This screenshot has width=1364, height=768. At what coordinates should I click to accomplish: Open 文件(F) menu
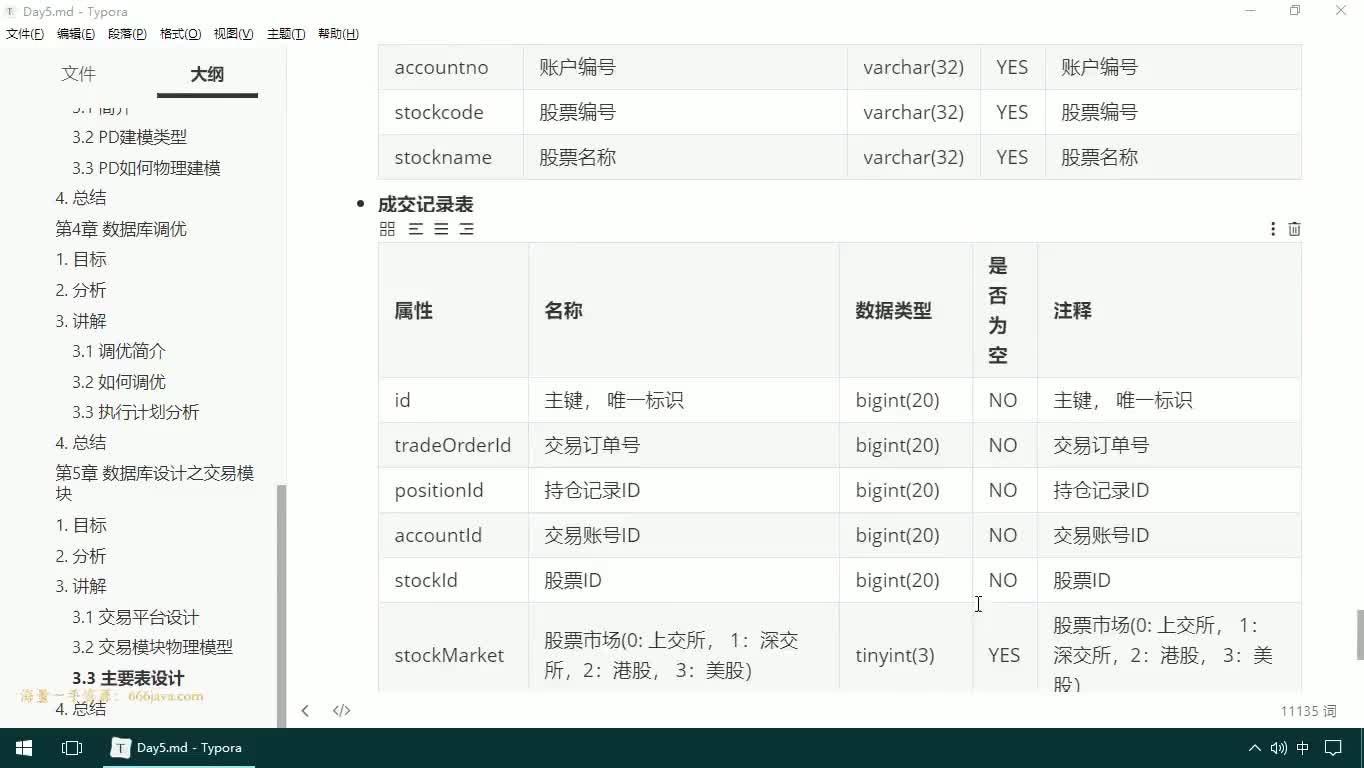25,34
